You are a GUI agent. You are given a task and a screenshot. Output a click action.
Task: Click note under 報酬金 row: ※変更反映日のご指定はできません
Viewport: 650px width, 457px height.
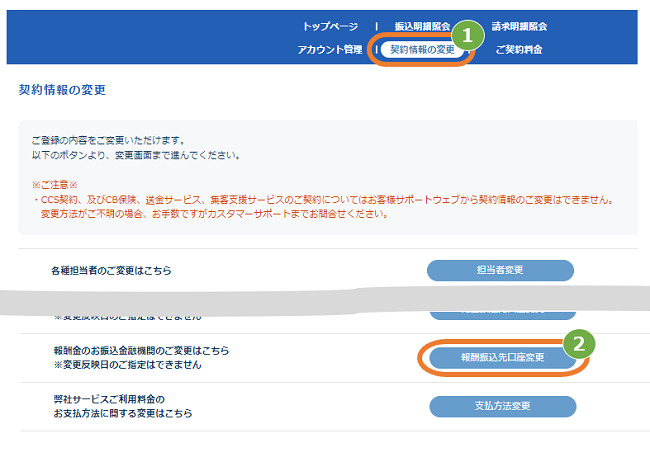tap(128, 365)
